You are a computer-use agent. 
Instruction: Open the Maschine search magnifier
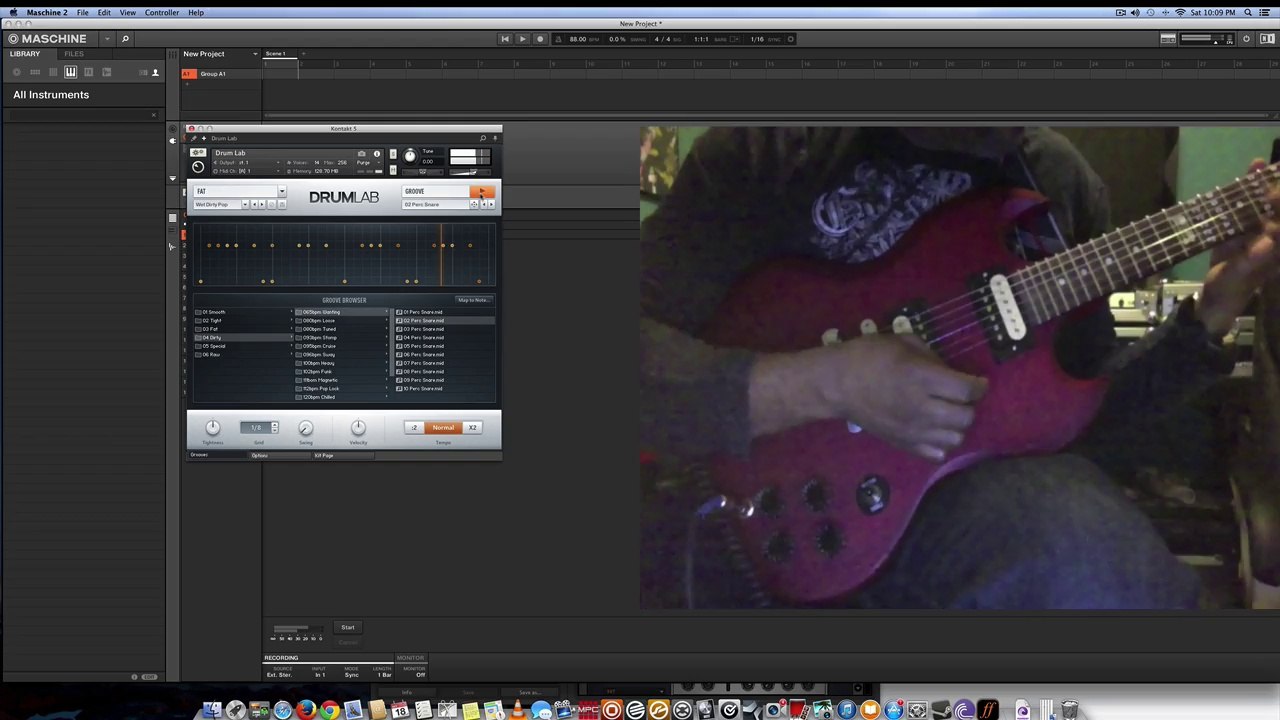[x=125, y=39]
